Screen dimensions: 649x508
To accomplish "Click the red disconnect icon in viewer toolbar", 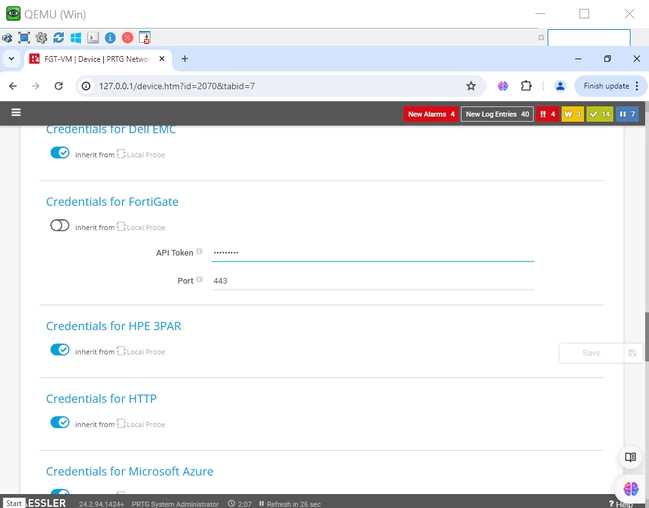I will coord(127,38).
